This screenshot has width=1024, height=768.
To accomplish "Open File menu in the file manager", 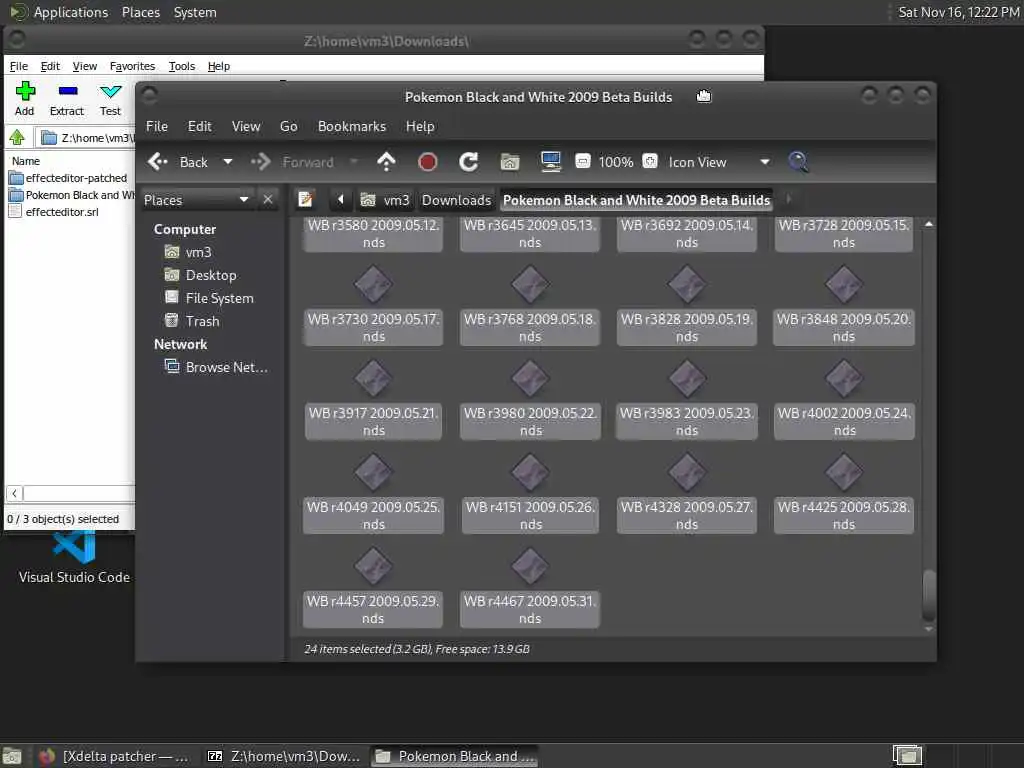I will tap(157, 126).
